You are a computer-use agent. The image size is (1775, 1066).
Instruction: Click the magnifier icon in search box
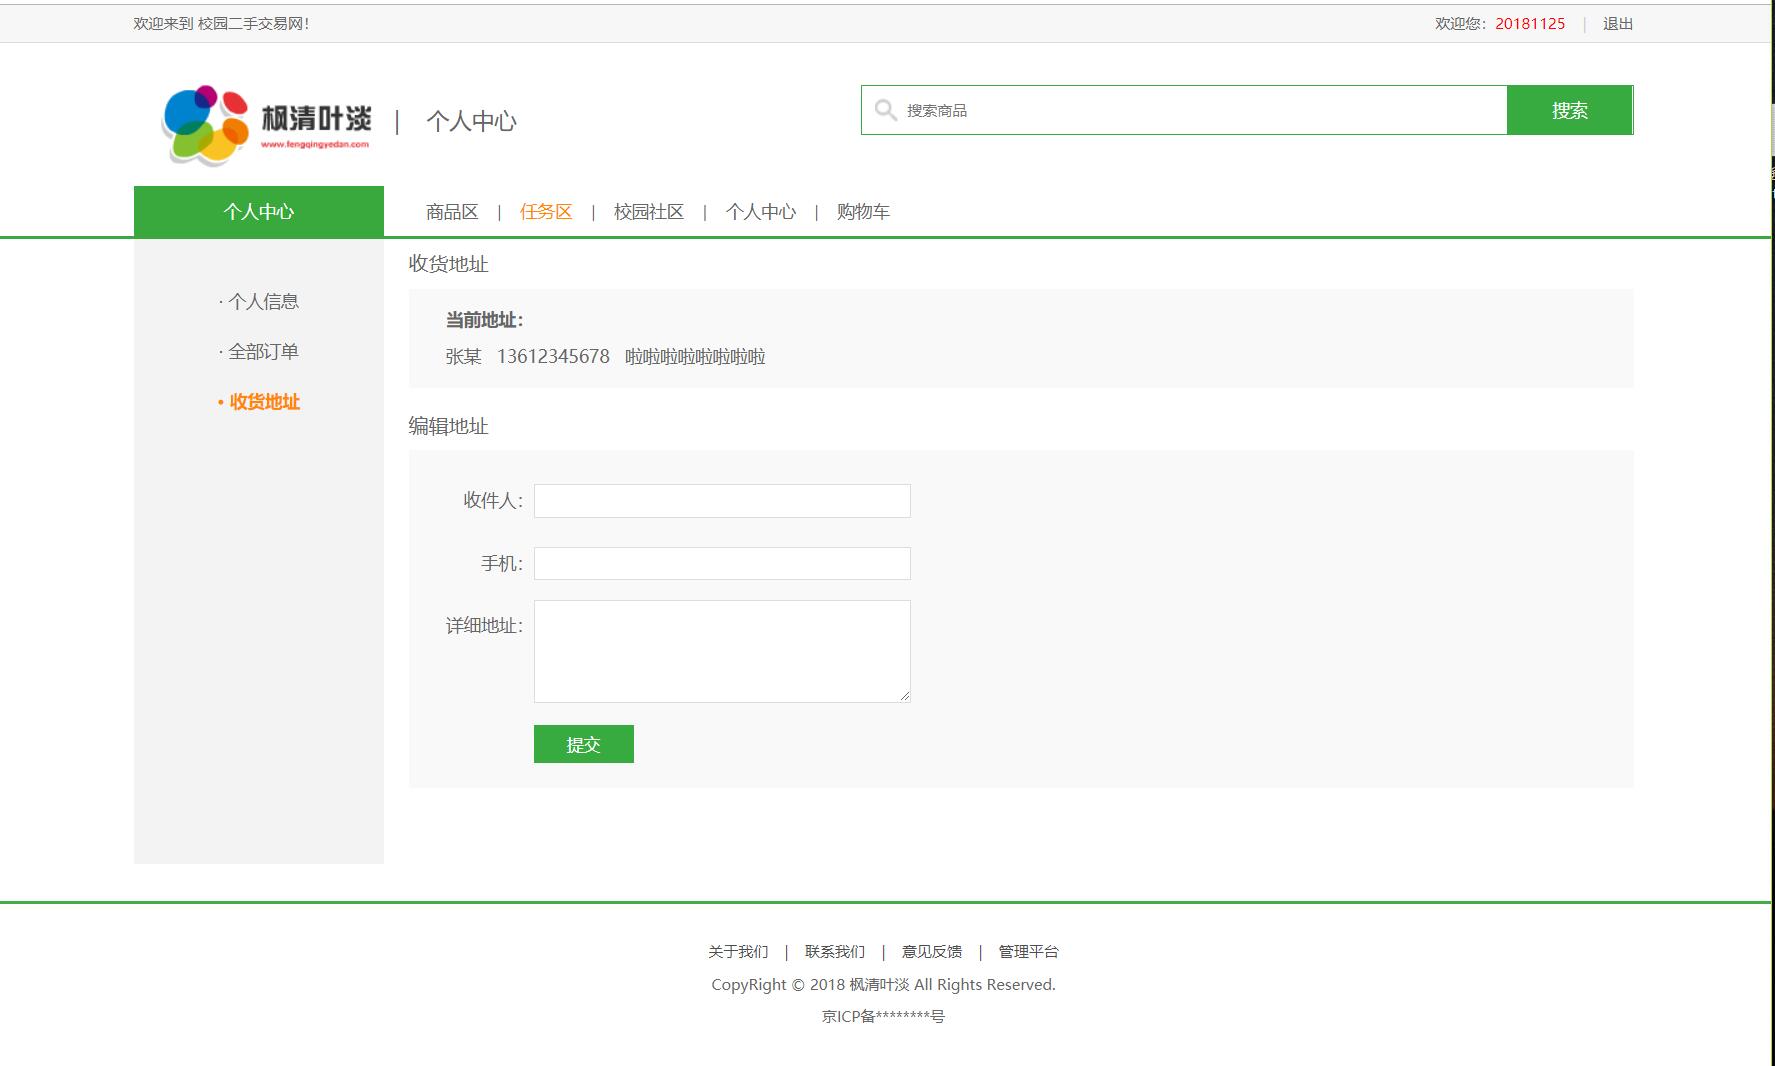coord(885,110)
